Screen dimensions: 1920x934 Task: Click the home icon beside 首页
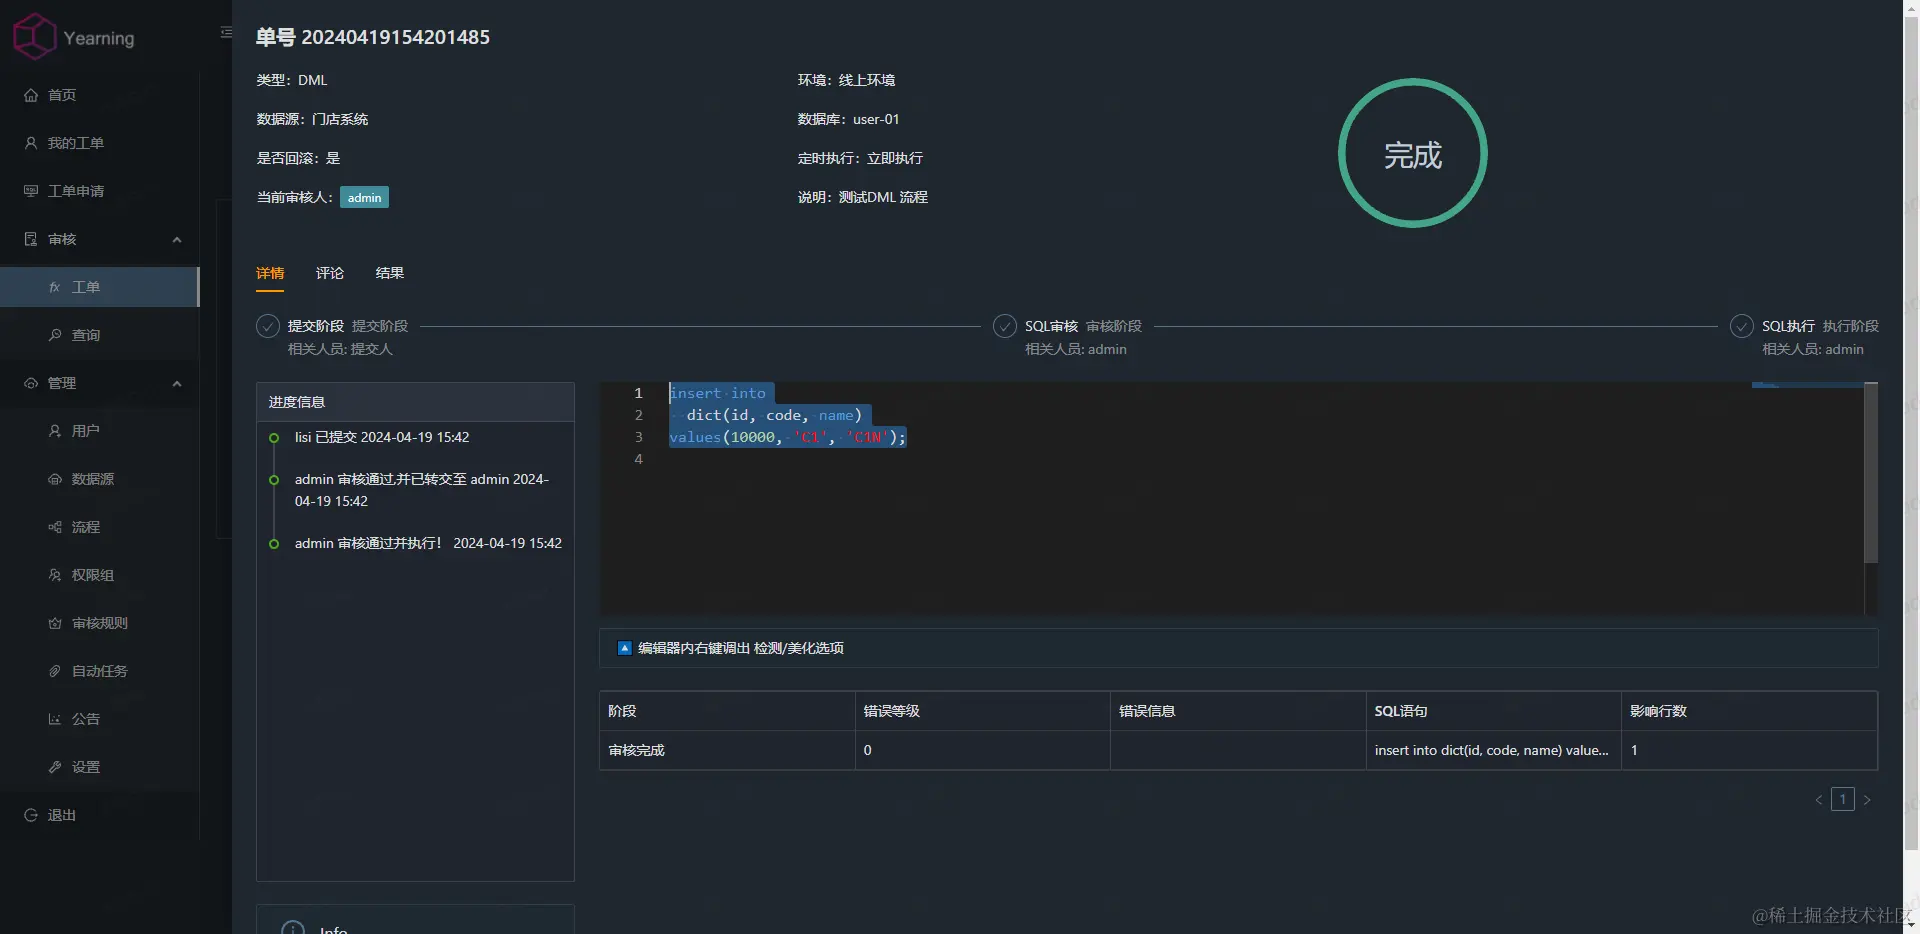(31, 95)
